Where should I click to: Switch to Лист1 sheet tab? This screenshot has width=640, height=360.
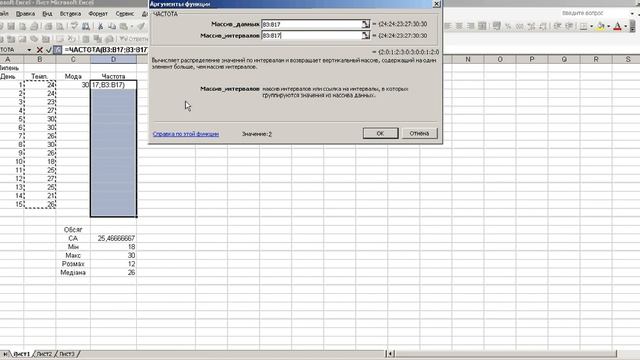click(x=22, y=354)
